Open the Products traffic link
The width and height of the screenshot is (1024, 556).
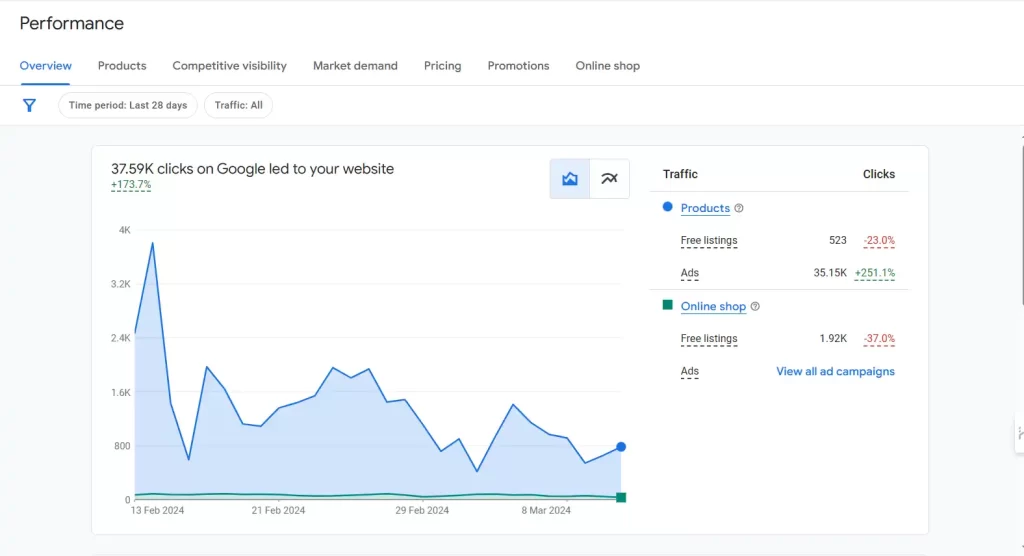(705, 208)
